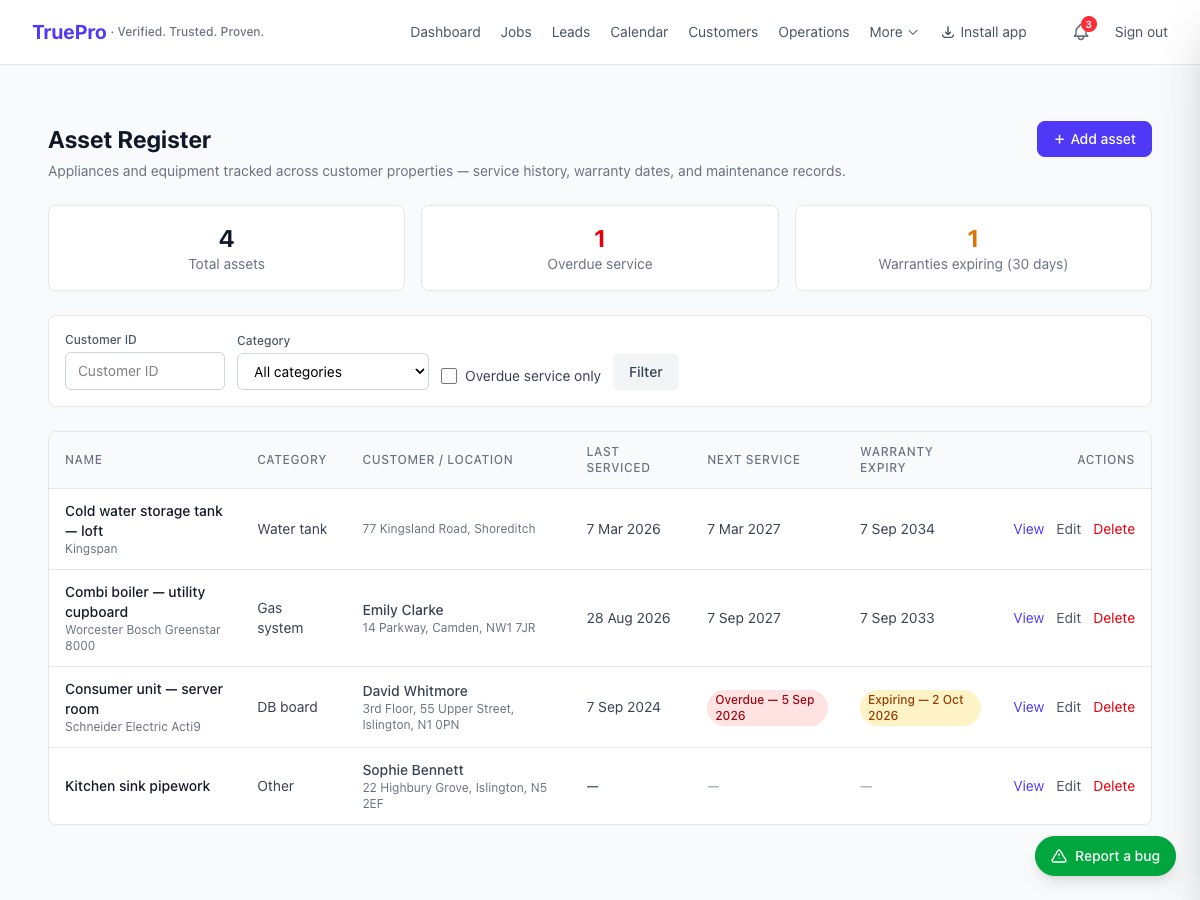The height and width of the screenshot is (900, 1200).
Task: Click the Worcester Bosch Greenstar 8000 text
Action: point(143,638)
